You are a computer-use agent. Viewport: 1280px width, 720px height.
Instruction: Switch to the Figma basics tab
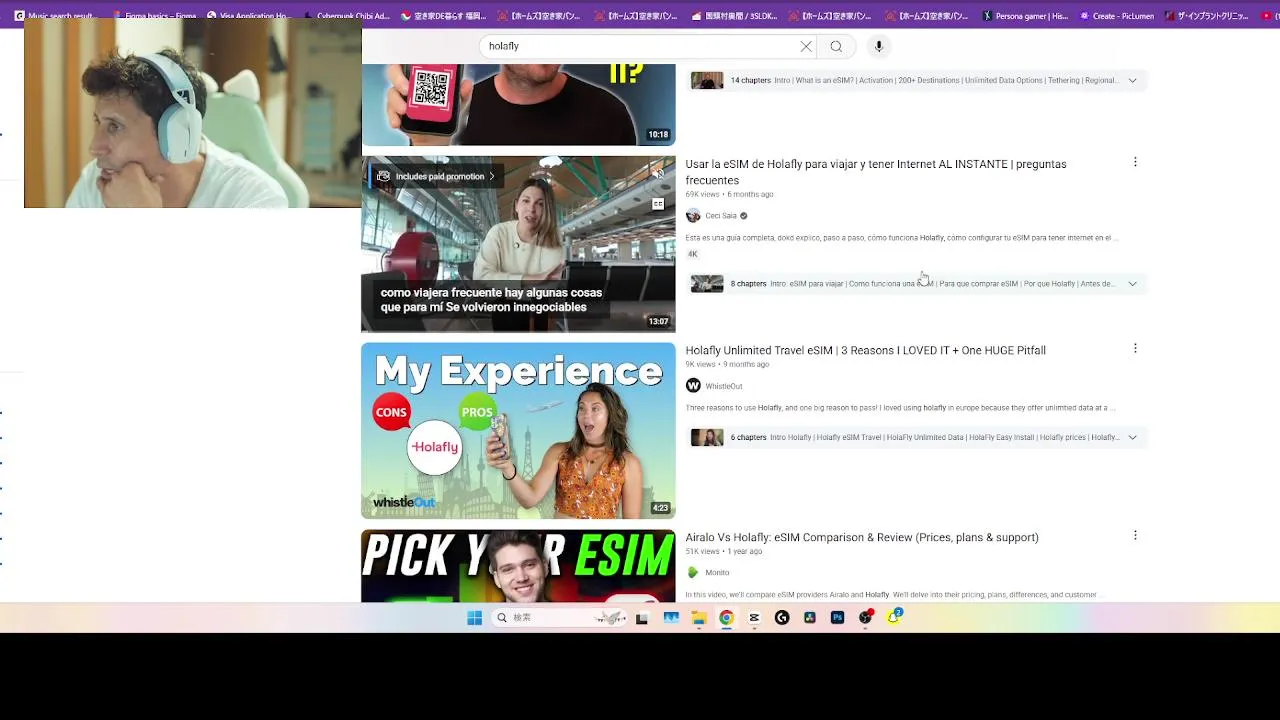155,16
